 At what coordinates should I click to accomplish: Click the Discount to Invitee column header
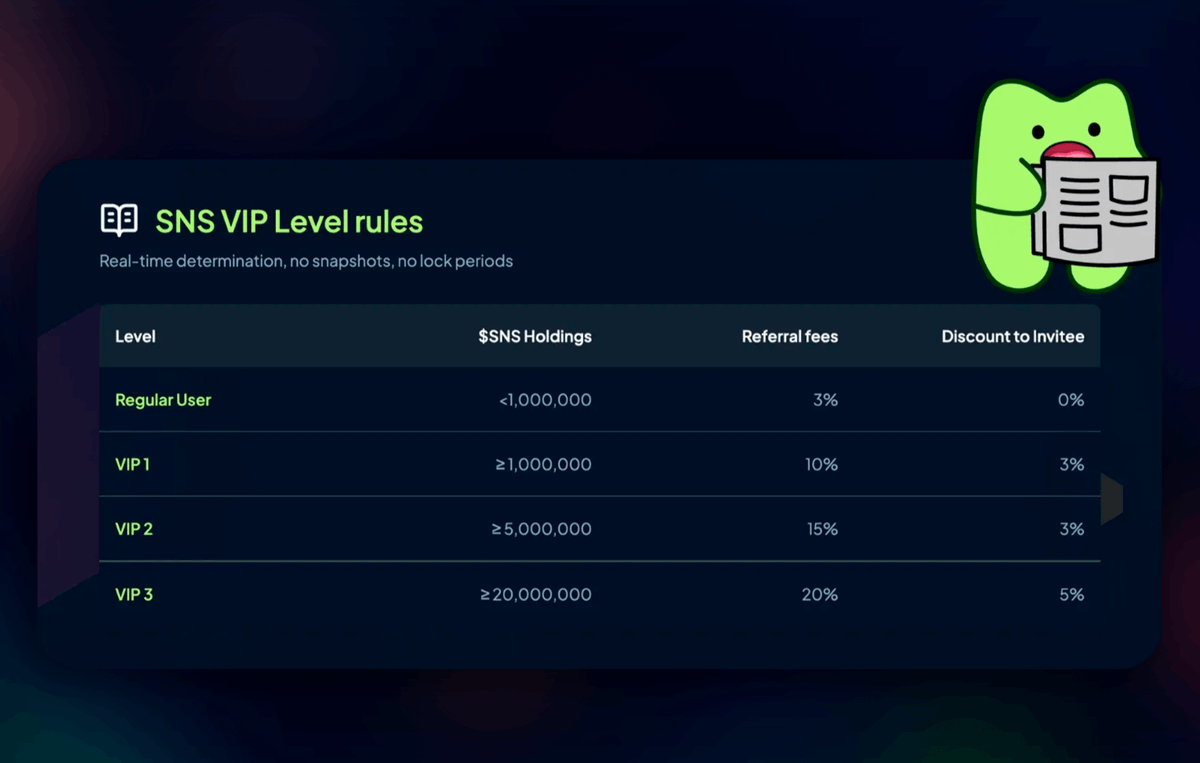tap(1013, 336)
